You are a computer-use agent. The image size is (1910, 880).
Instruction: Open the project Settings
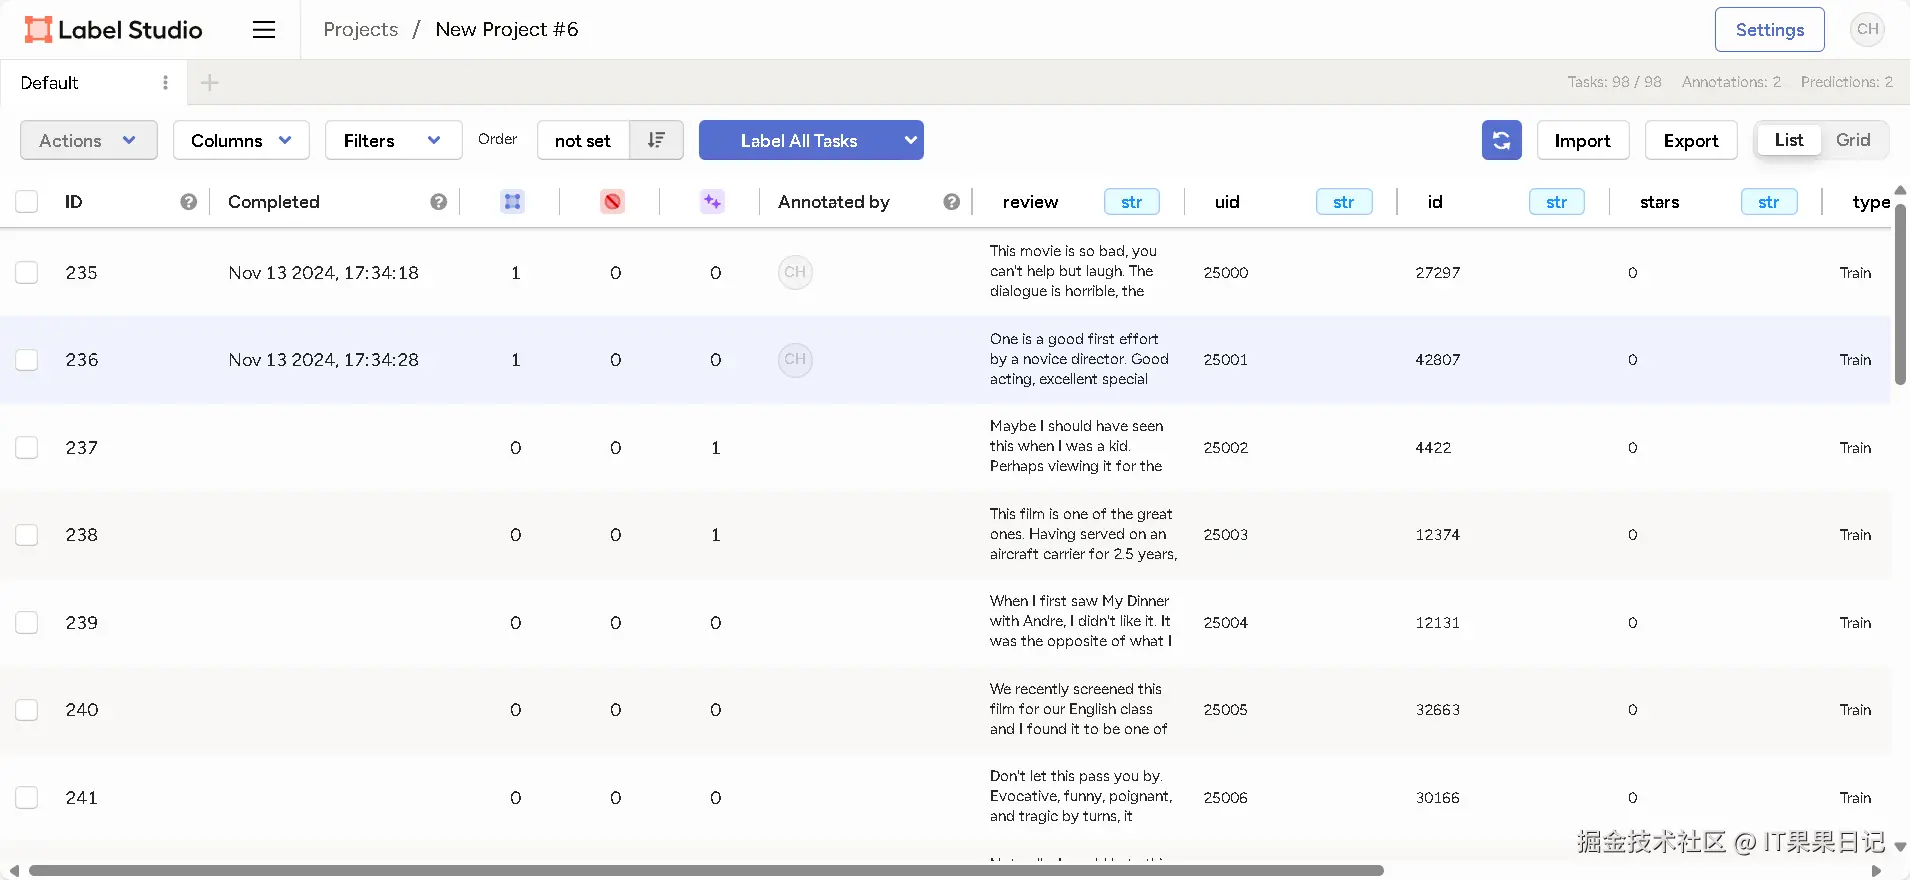(1769, 30)
